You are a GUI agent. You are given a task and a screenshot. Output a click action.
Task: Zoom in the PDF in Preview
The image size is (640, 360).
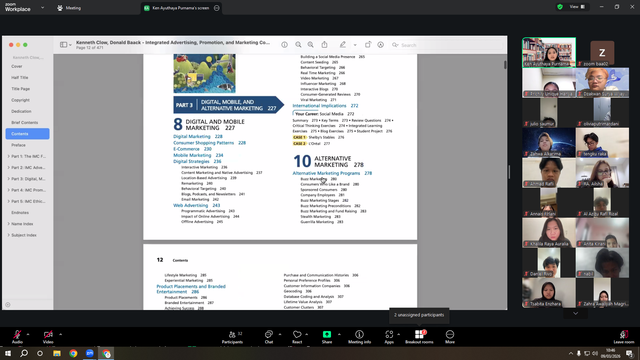pyautogui.click(x=311, y=45)
